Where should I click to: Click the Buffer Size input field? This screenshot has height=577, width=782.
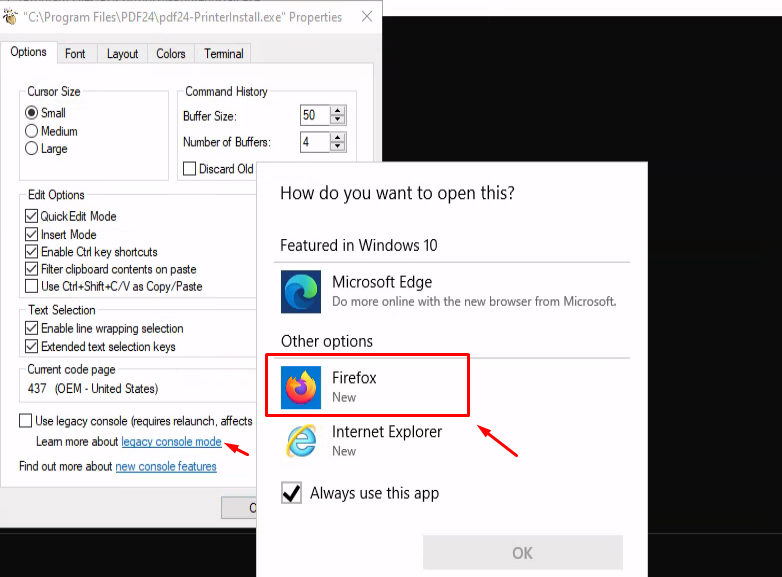[x=315, y=115]
